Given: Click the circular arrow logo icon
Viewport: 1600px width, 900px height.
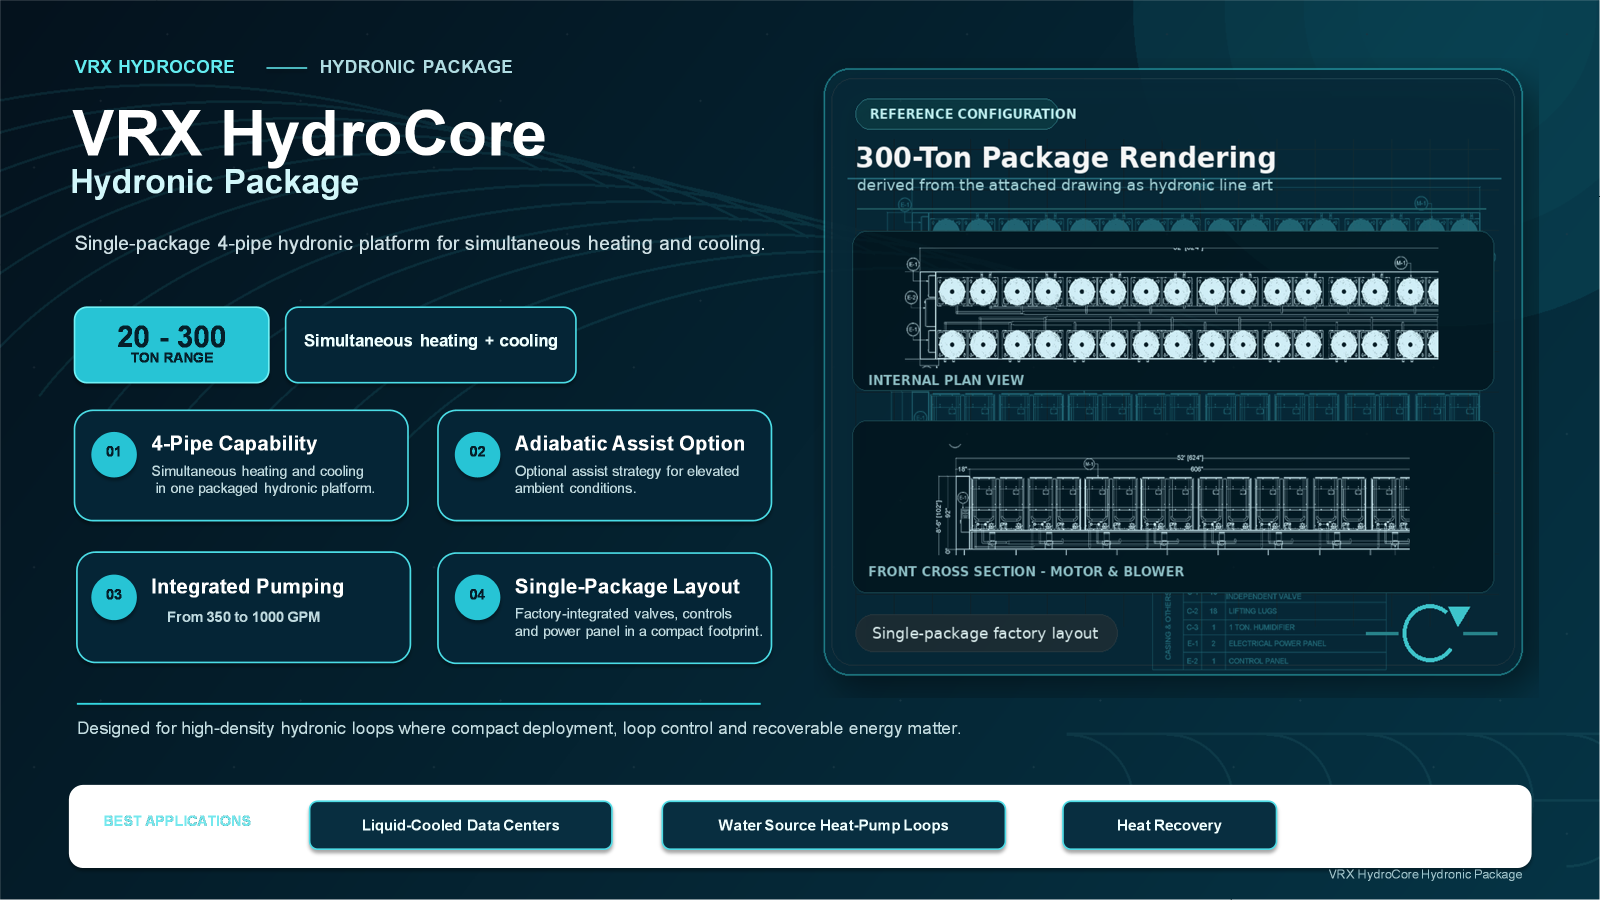Looking at the screenshot, I should click(x=1432, y=633).
